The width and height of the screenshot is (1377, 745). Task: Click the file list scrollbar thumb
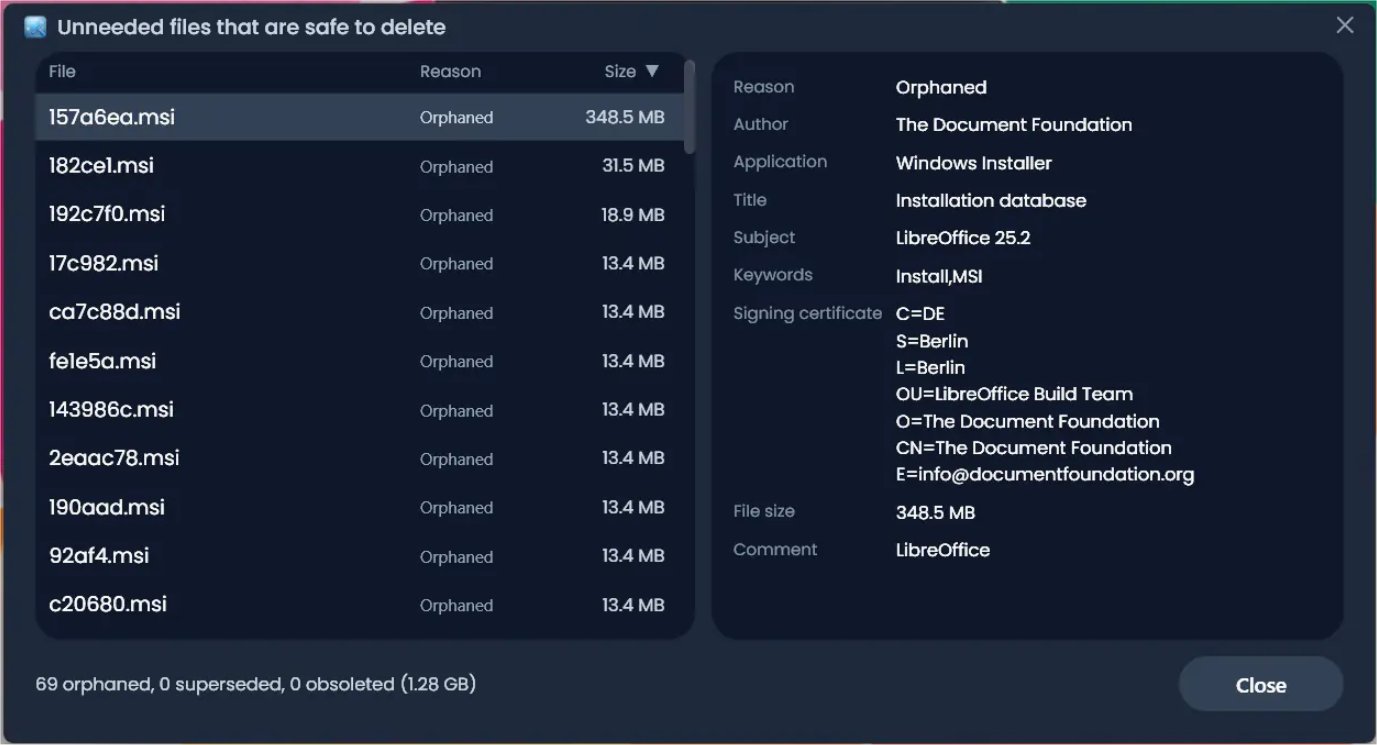click(689, 106)
